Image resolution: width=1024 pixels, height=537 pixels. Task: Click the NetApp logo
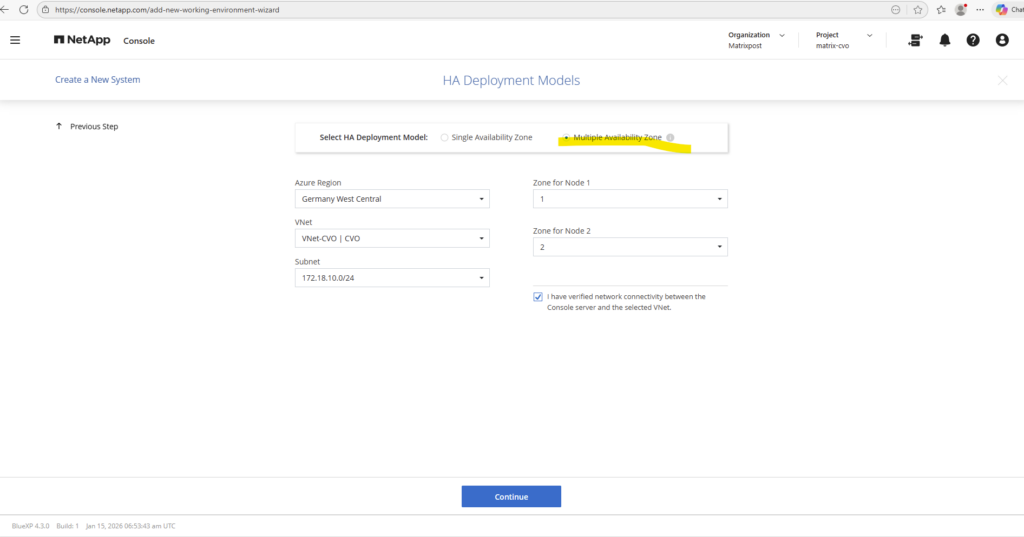point(82,40)
